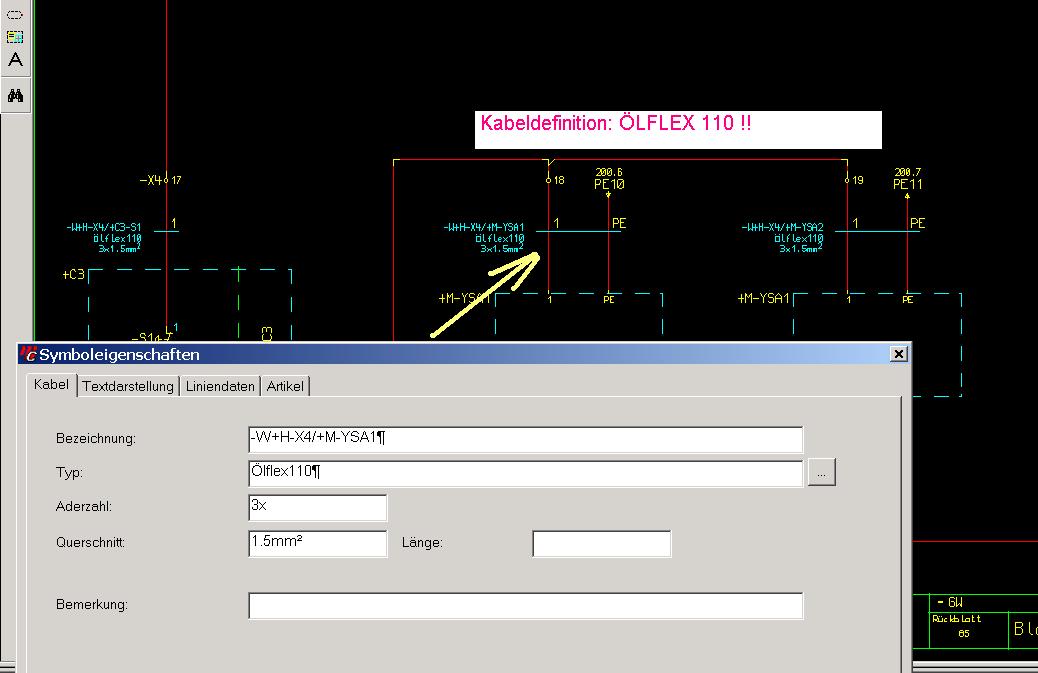This screenshot has width=1038, height=673.
Task: Click the PE10 label in the schematic
Action: click(x=609, y=184)
